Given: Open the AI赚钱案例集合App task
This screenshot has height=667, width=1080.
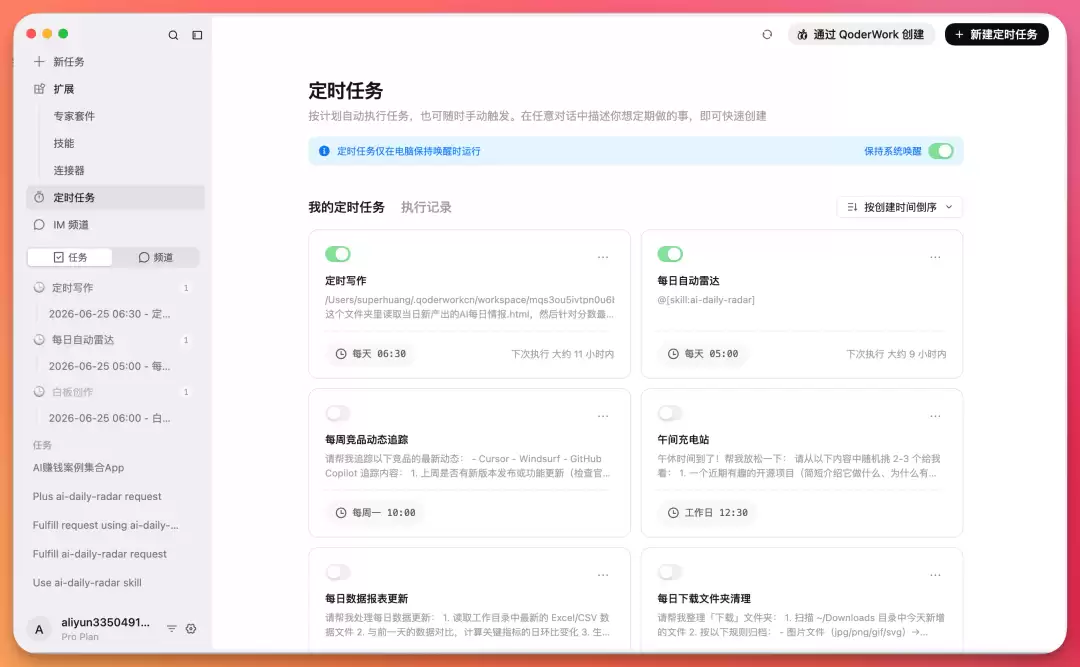Looking at the screenshot, I should point(79,467).
